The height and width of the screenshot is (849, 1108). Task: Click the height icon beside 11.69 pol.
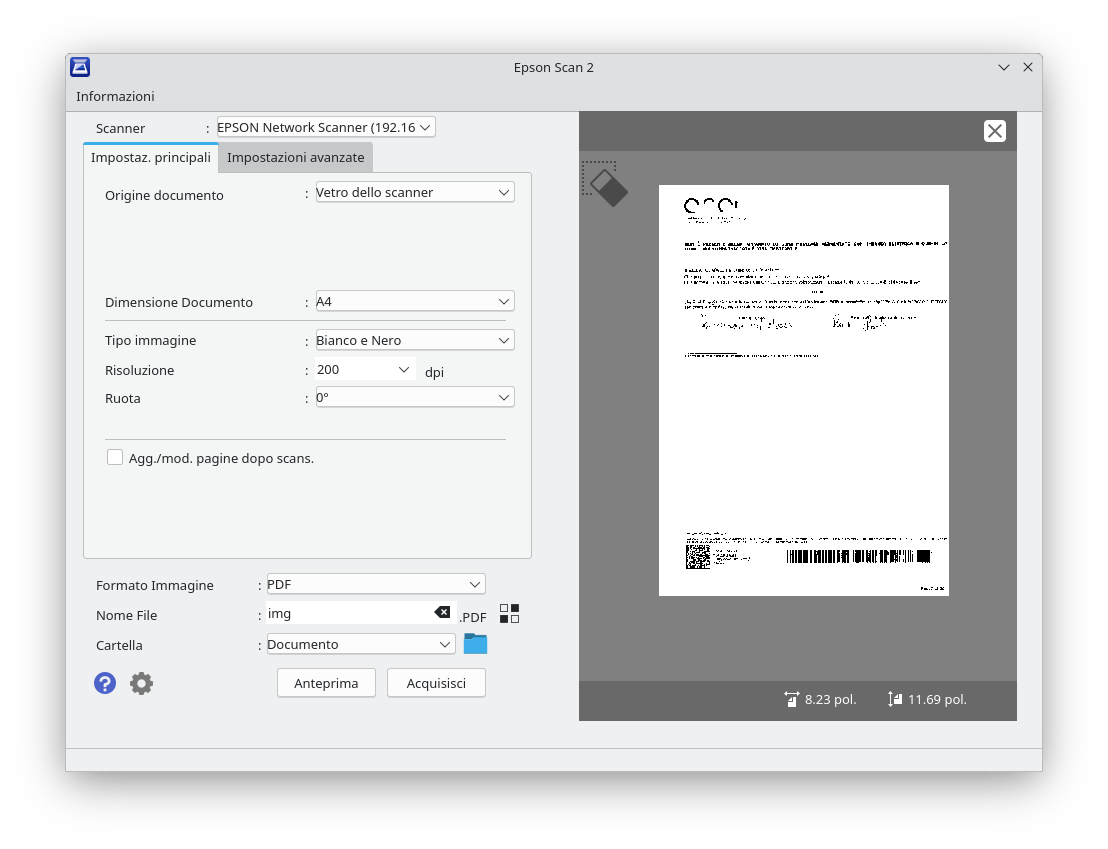[x=895, y=699]
